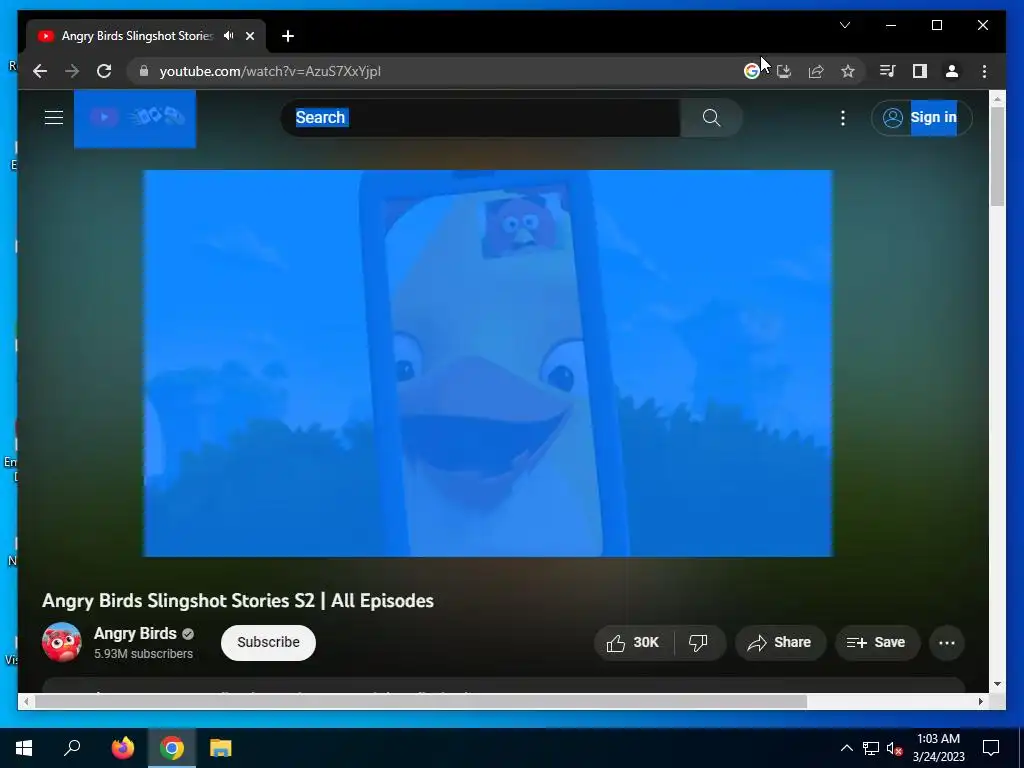Close the Angry Birds Slingshot Stories tab
This screenshot has height=768, width=1024.
(x=249, y=36)
